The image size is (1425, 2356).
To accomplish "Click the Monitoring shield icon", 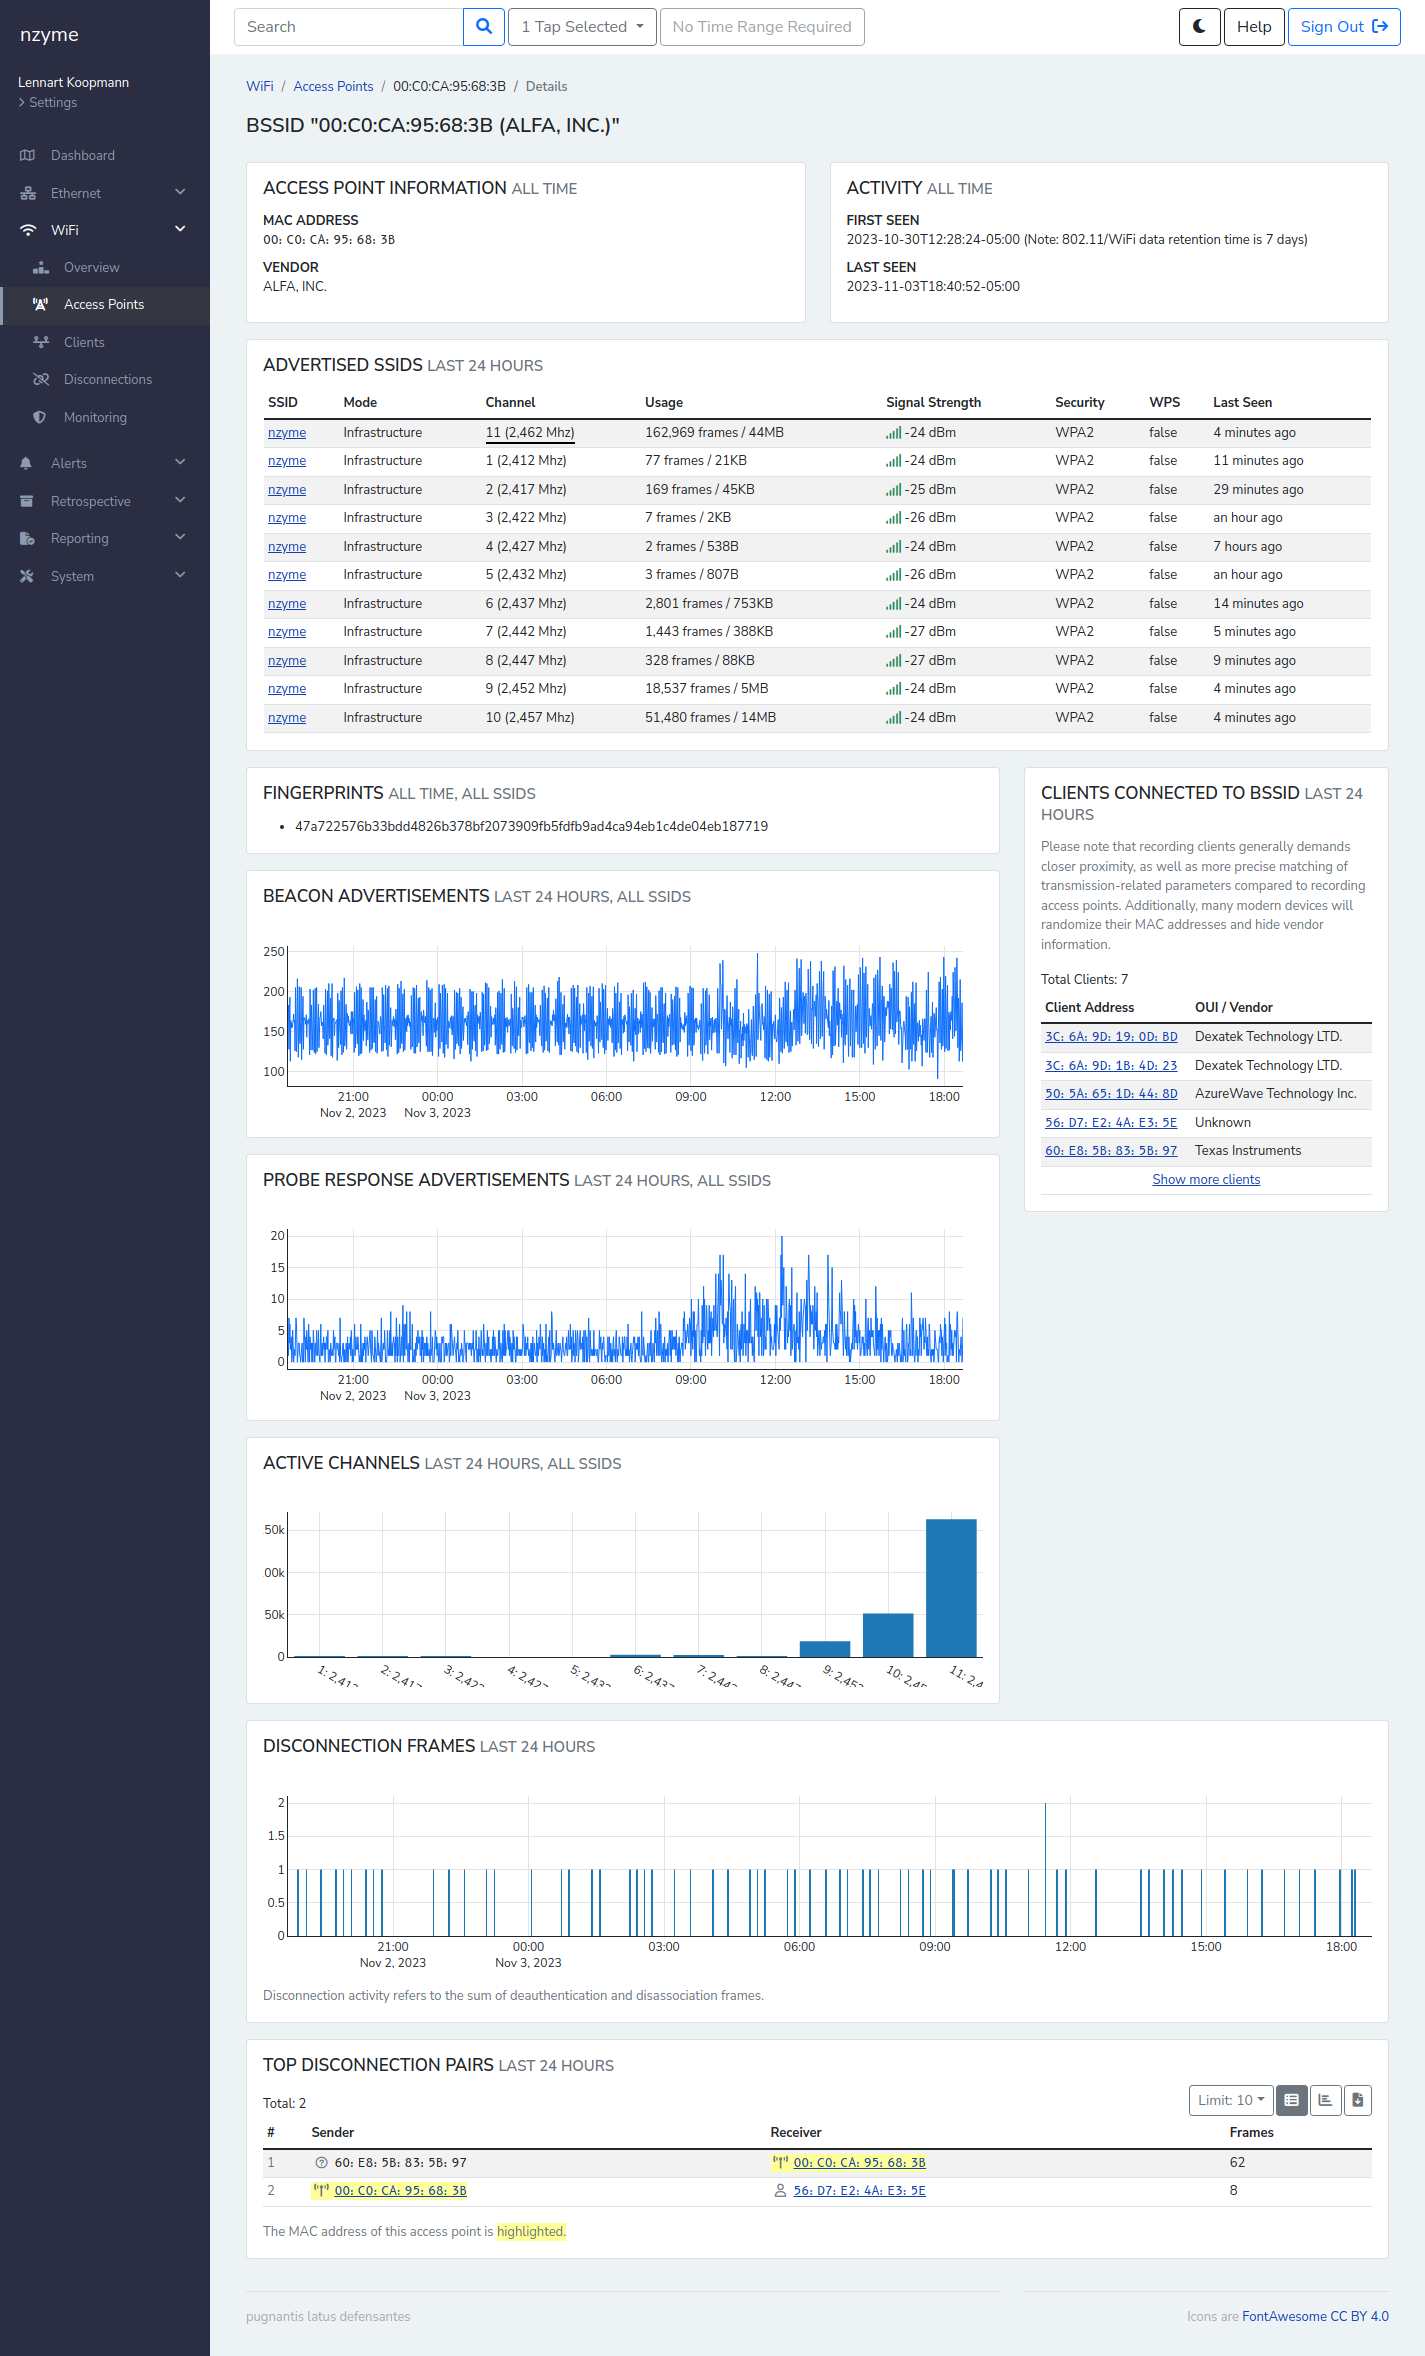I will (40, 417).
